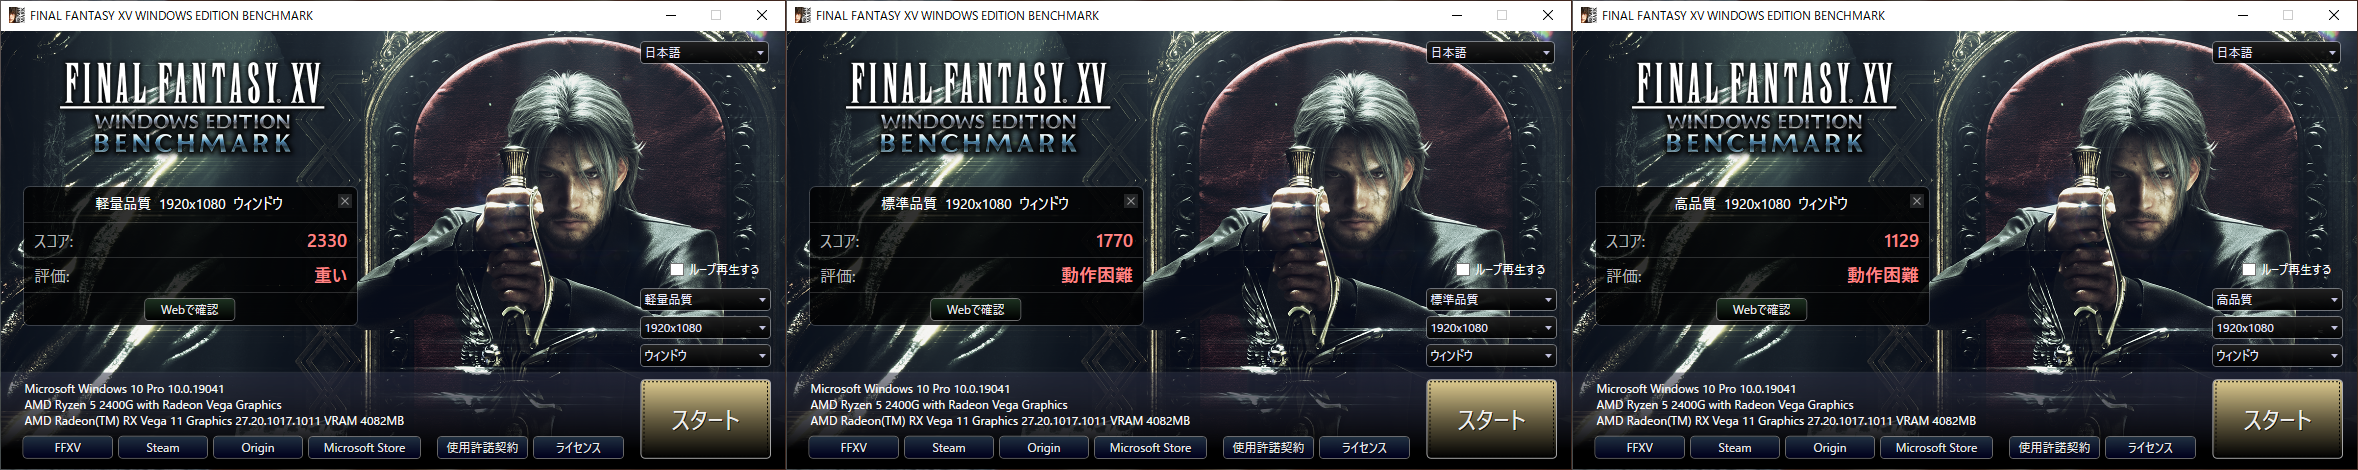Viewport: 2358px width, 470px height.
Task: Expand the 標準品質 quality preset dropdown
Action: pos(1491,299)
